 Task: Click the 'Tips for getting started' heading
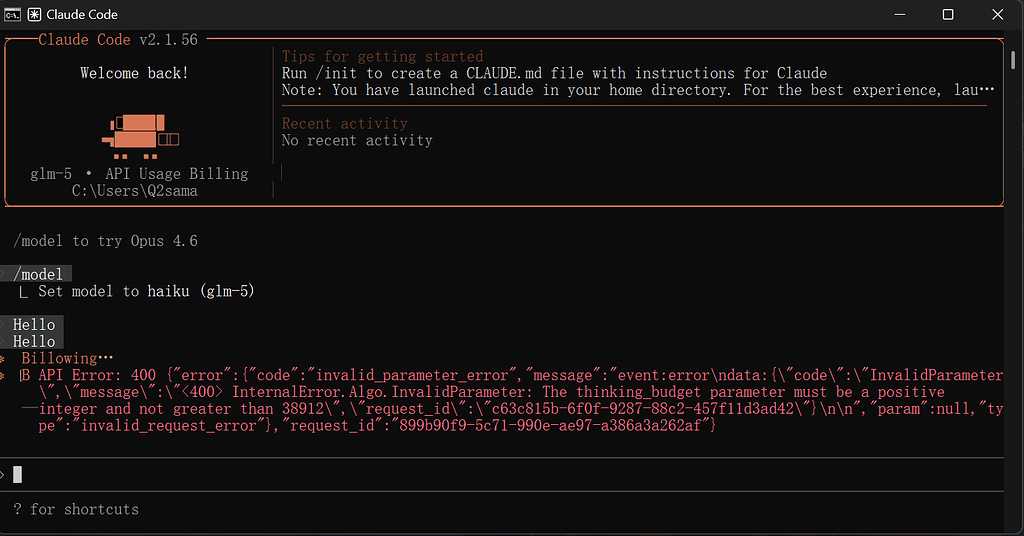[382, 56]
